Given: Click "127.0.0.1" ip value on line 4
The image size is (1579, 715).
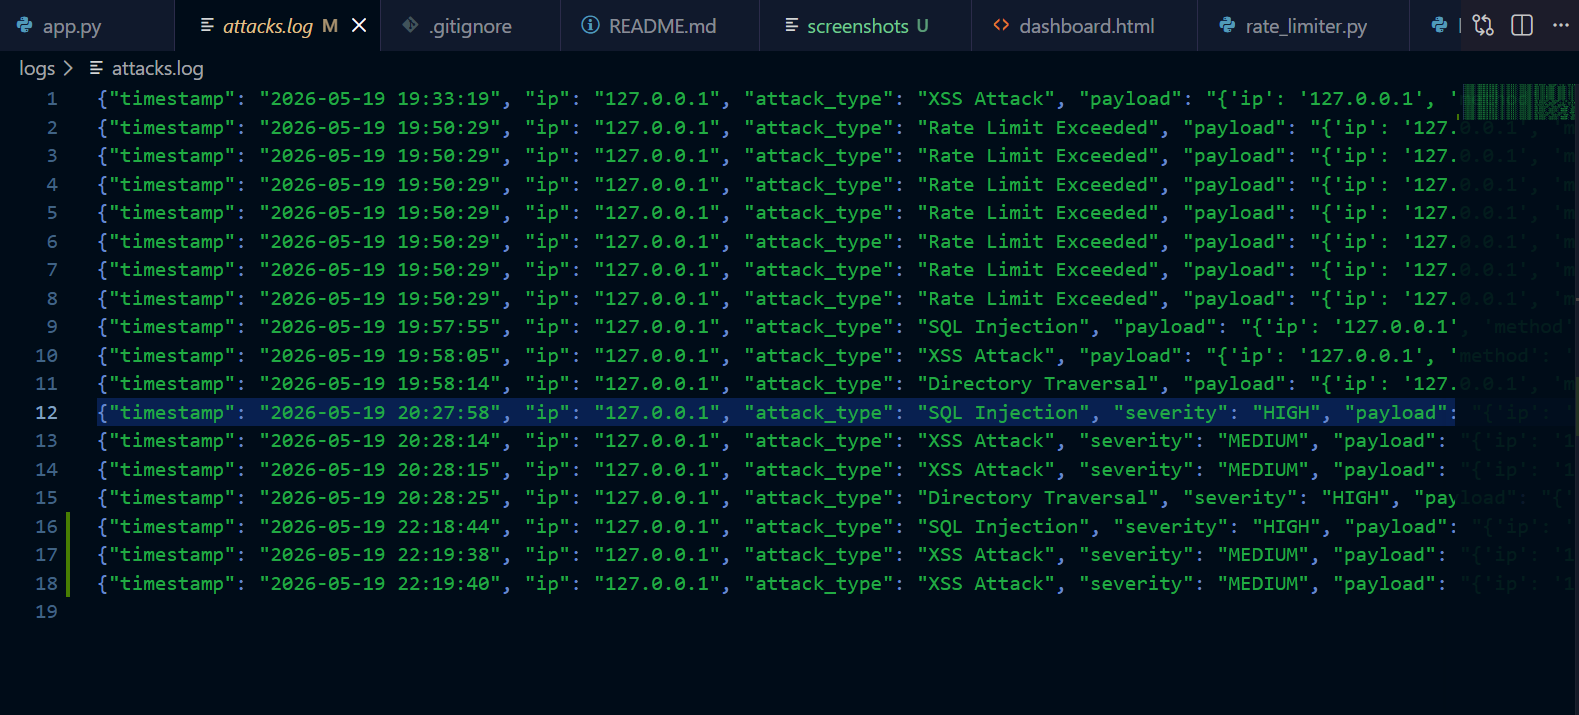Looking at the screenshot, I should (x=657, y=185).
